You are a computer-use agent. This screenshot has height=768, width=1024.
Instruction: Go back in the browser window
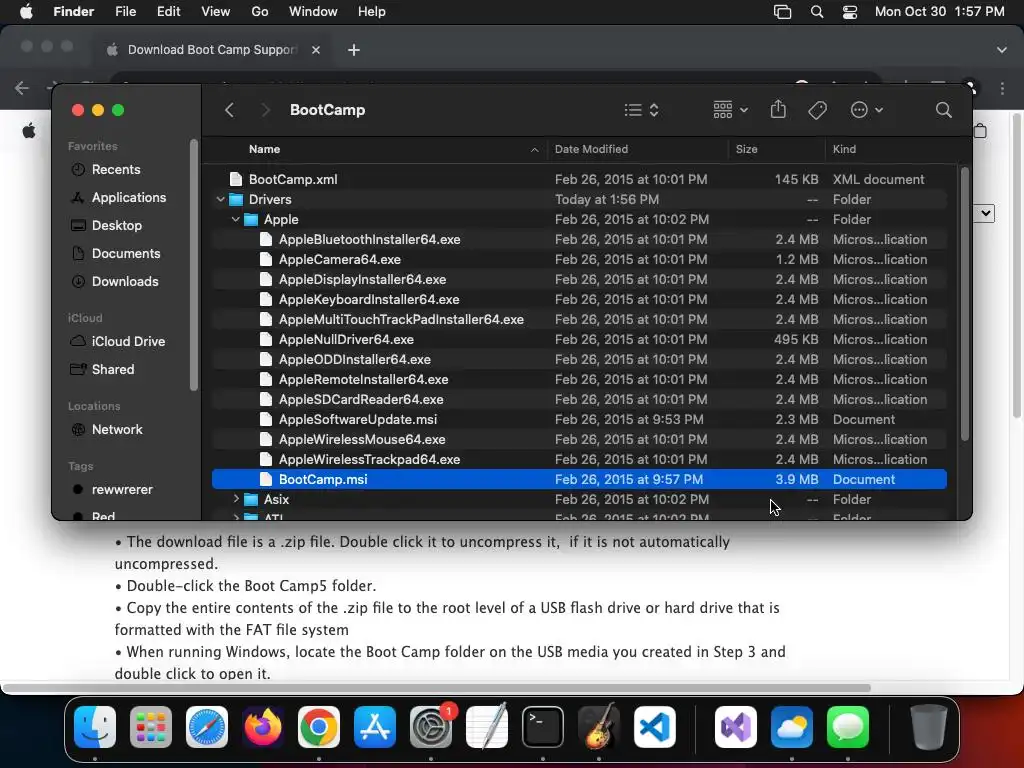(22, 88)
